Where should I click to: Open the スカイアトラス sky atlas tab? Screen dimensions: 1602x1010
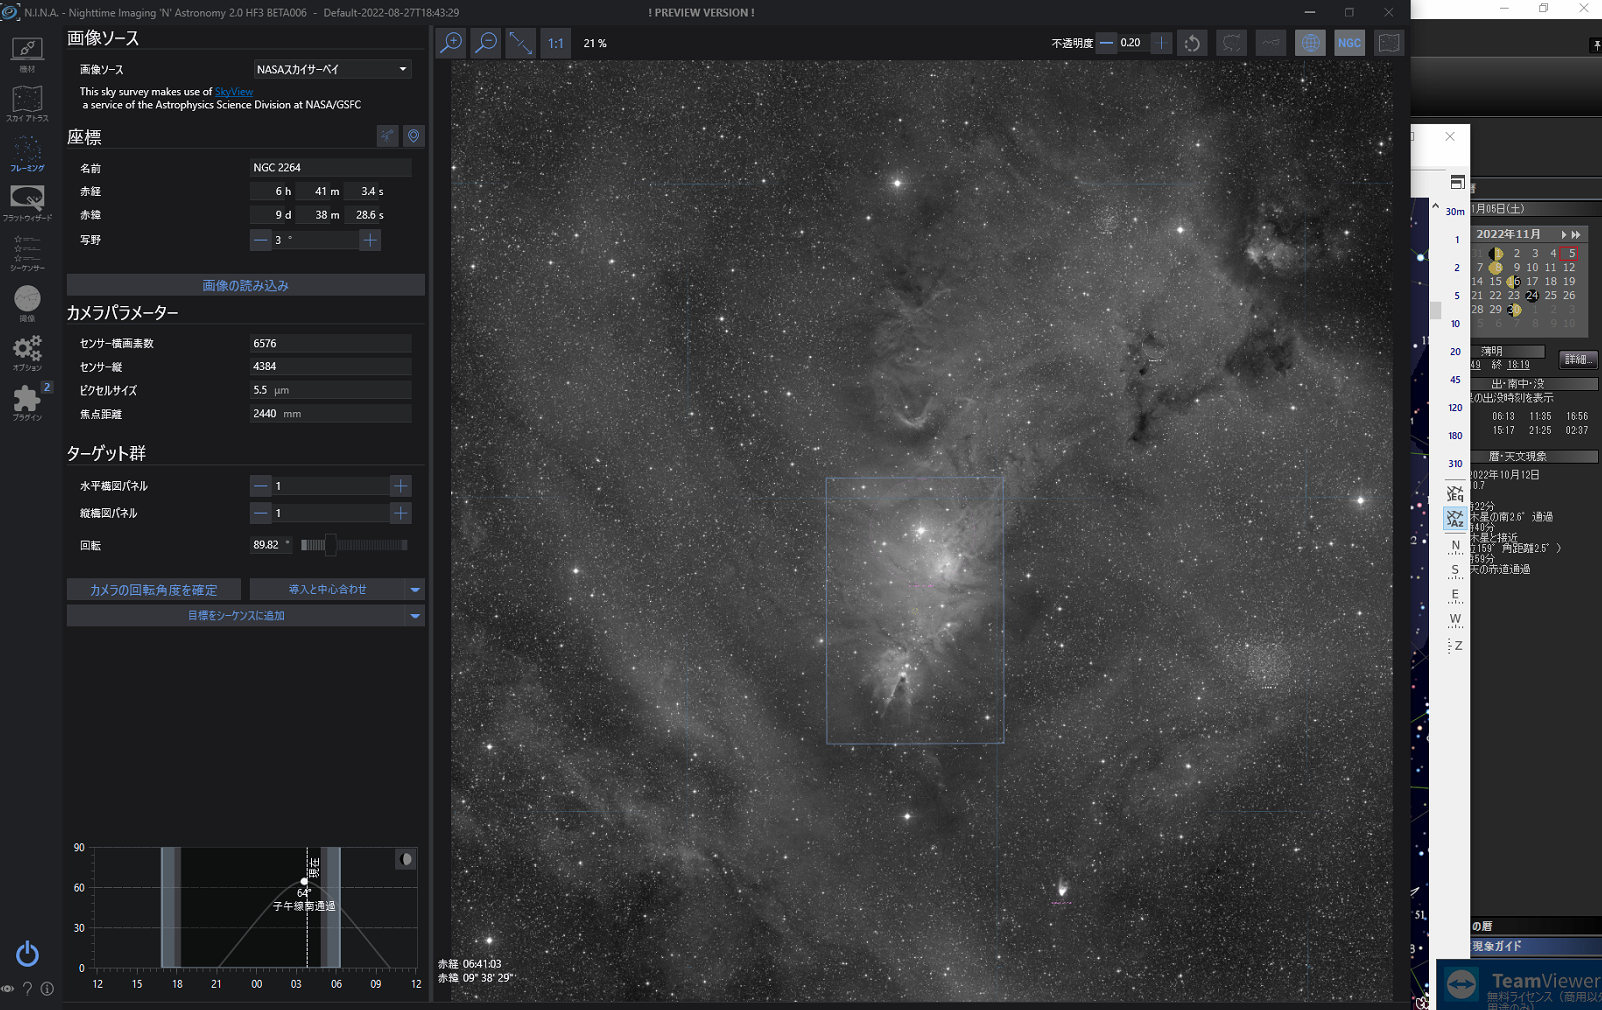tap(27, 104)
